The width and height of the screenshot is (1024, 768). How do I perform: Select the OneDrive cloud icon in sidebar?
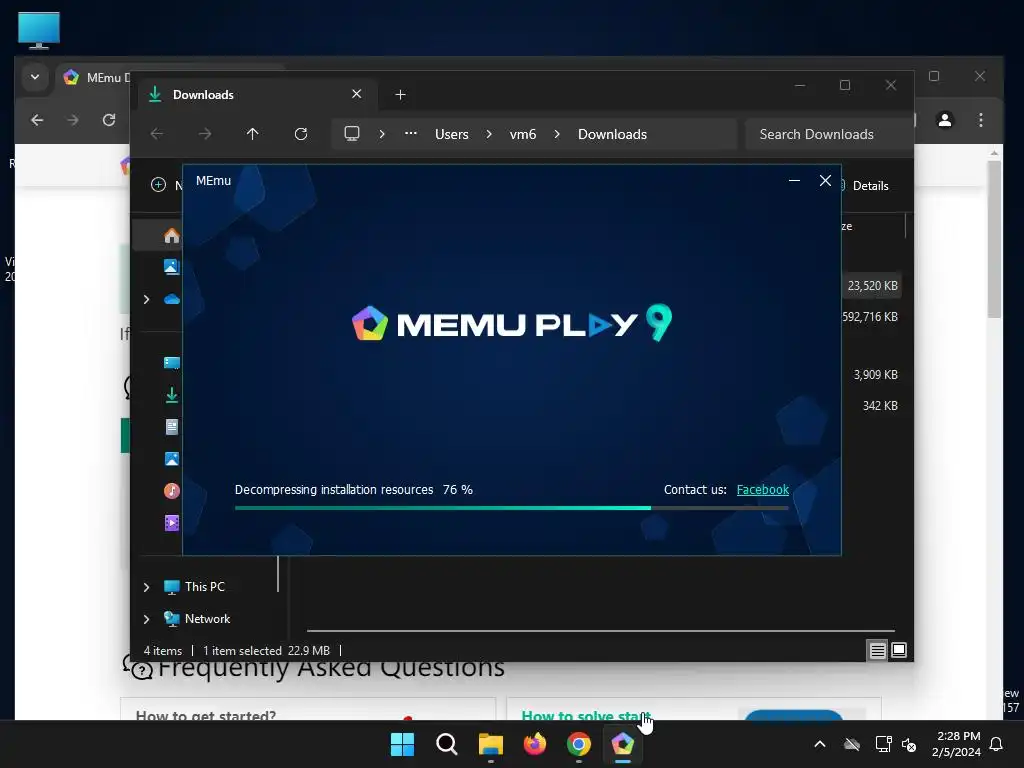click(172, 299)
